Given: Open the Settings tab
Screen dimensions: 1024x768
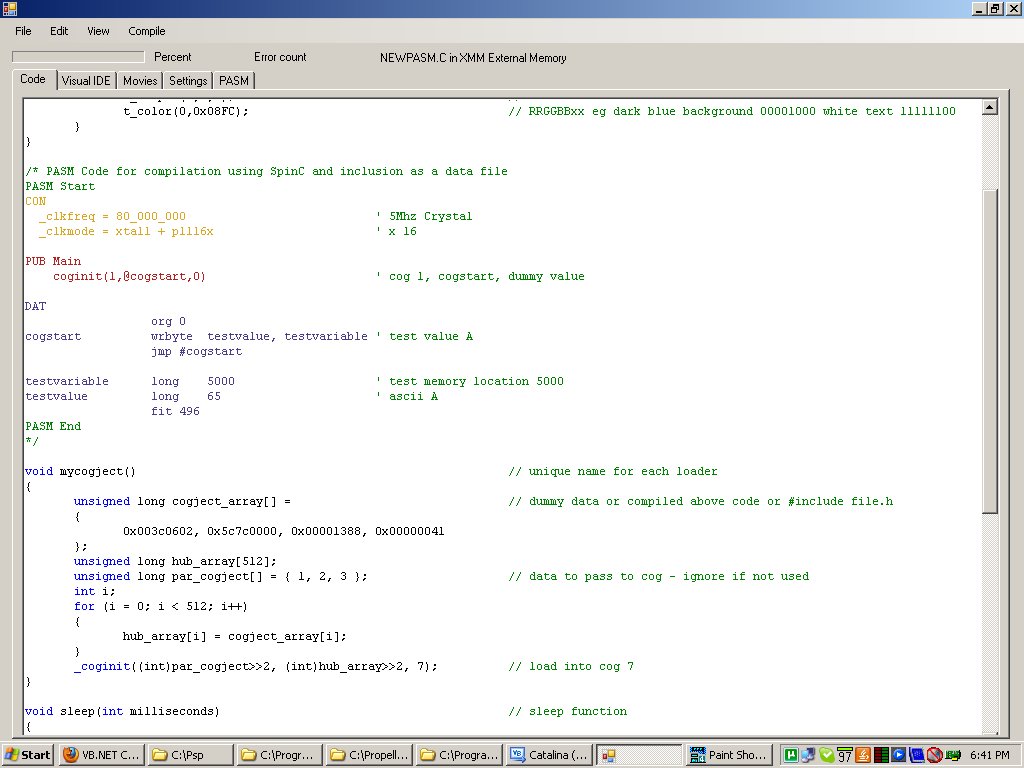Looking at the screenshot, I should tap(188, 81).
